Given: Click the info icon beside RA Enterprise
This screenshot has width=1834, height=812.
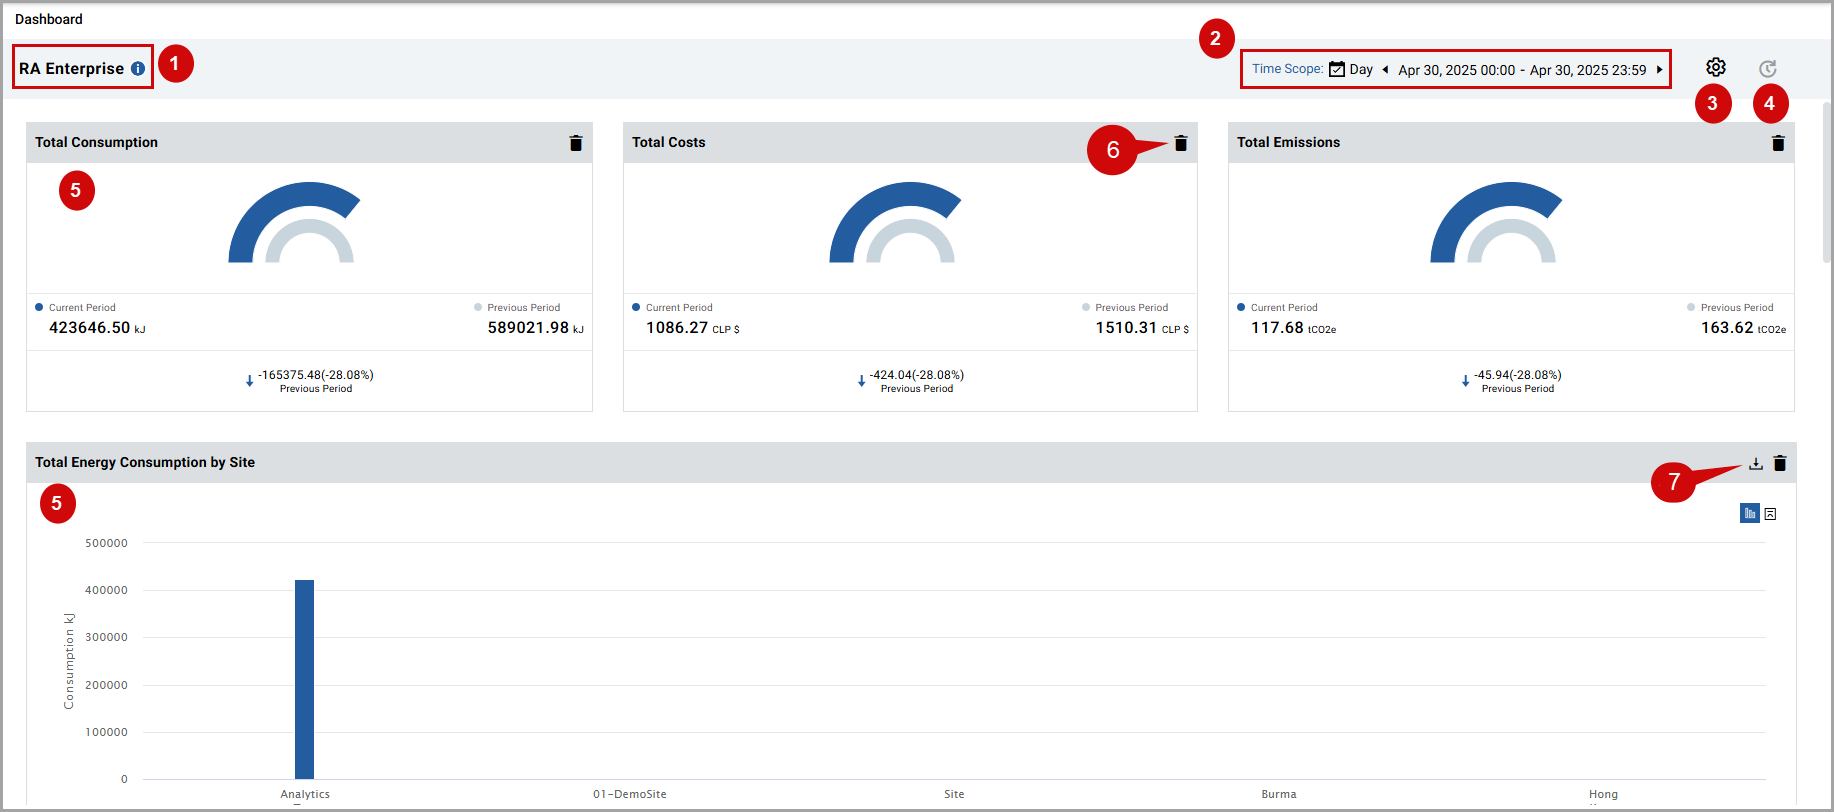Looking at the screenshot, I should 138,69.
